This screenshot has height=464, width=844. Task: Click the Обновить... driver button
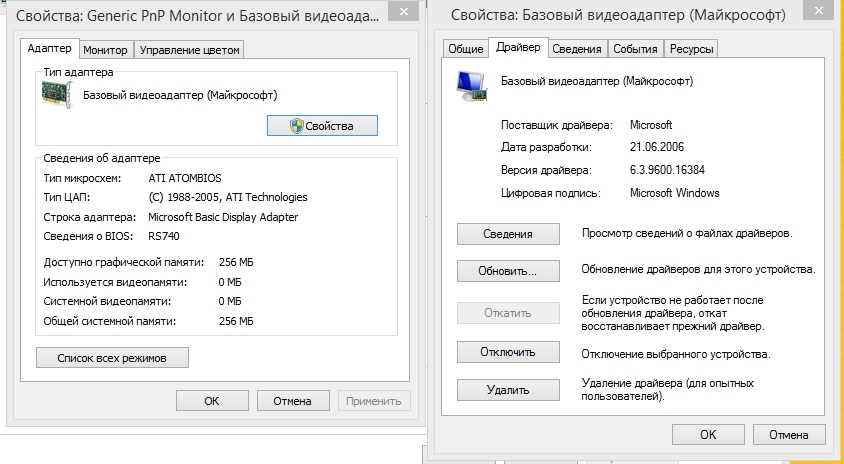508,271
